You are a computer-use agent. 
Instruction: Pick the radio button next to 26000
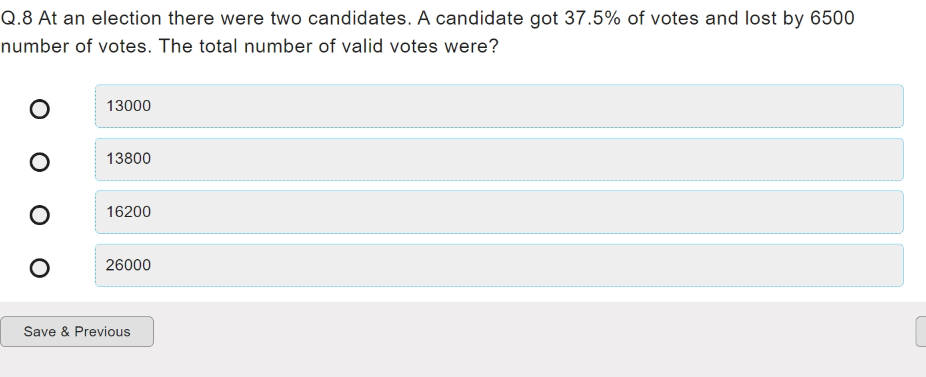(40, 268)
